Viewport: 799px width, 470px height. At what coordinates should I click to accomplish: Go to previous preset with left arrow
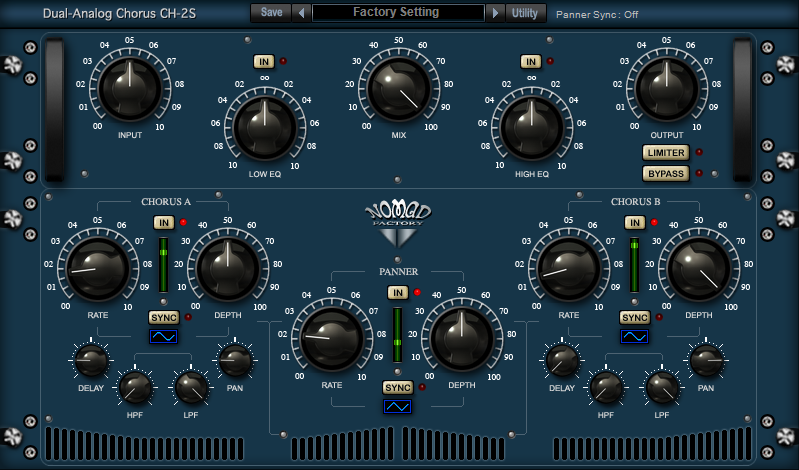301,13
